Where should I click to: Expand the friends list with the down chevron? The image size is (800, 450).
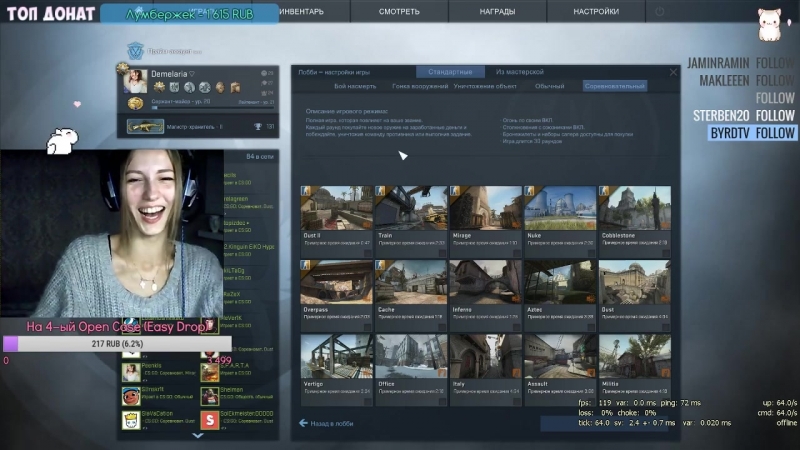point(198,435)
